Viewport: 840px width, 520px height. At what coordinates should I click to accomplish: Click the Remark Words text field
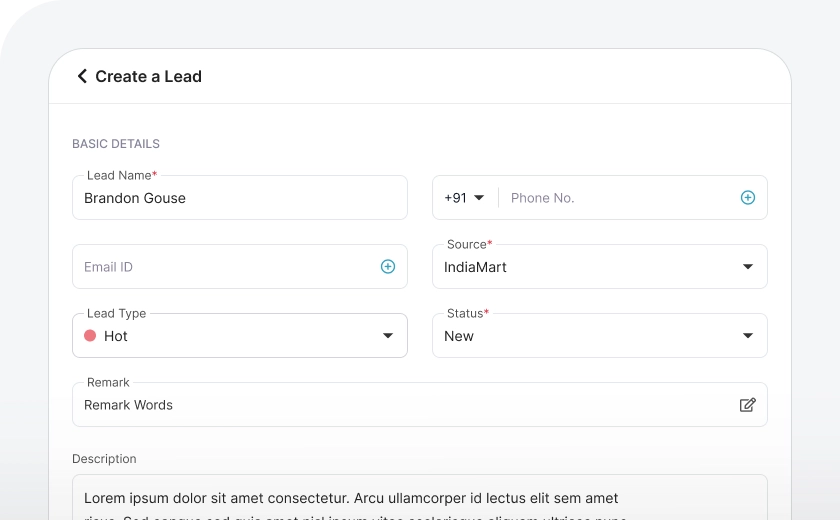(x=400, y=405)
